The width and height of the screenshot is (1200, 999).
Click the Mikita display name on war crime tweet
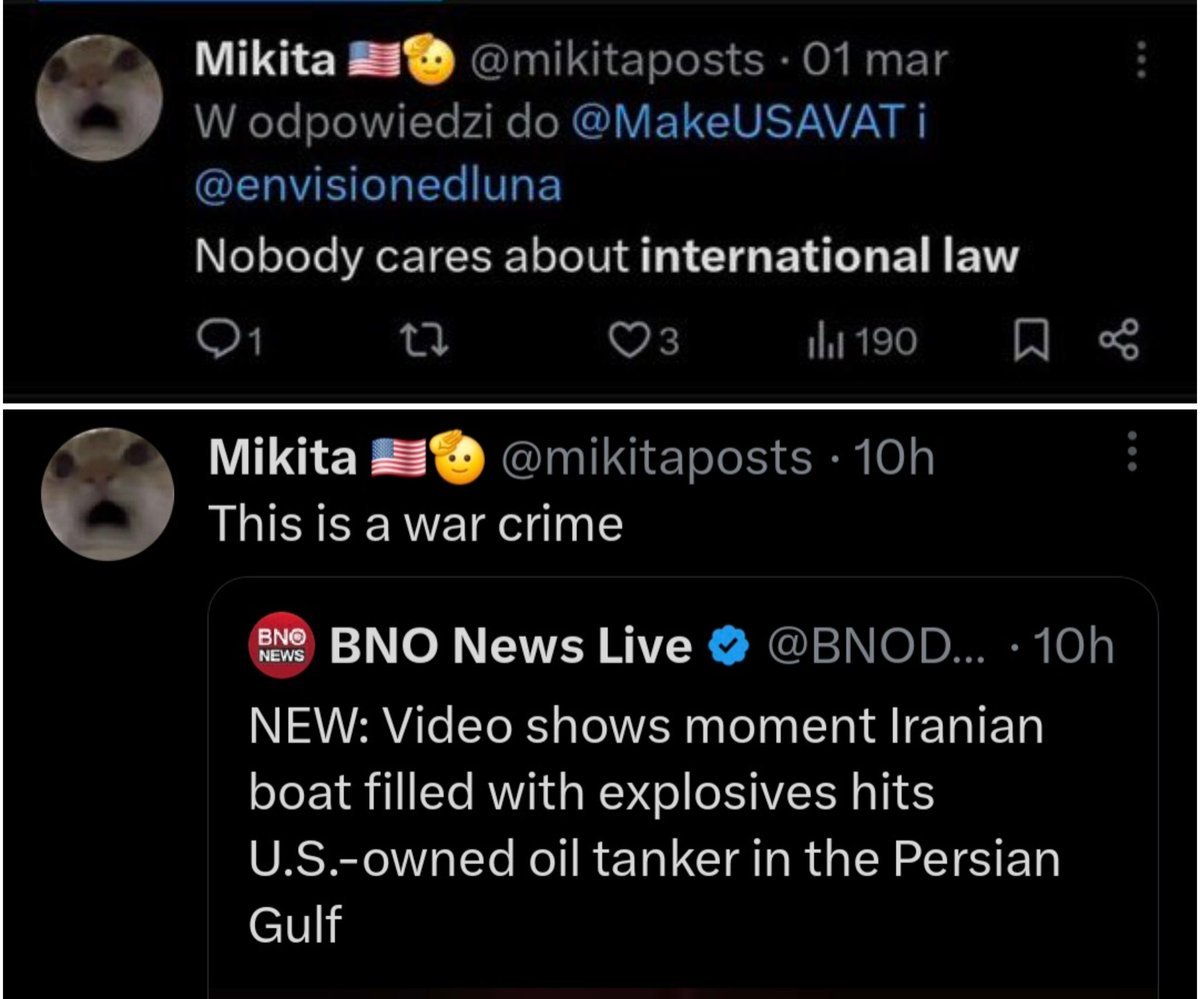click(283, 457)
